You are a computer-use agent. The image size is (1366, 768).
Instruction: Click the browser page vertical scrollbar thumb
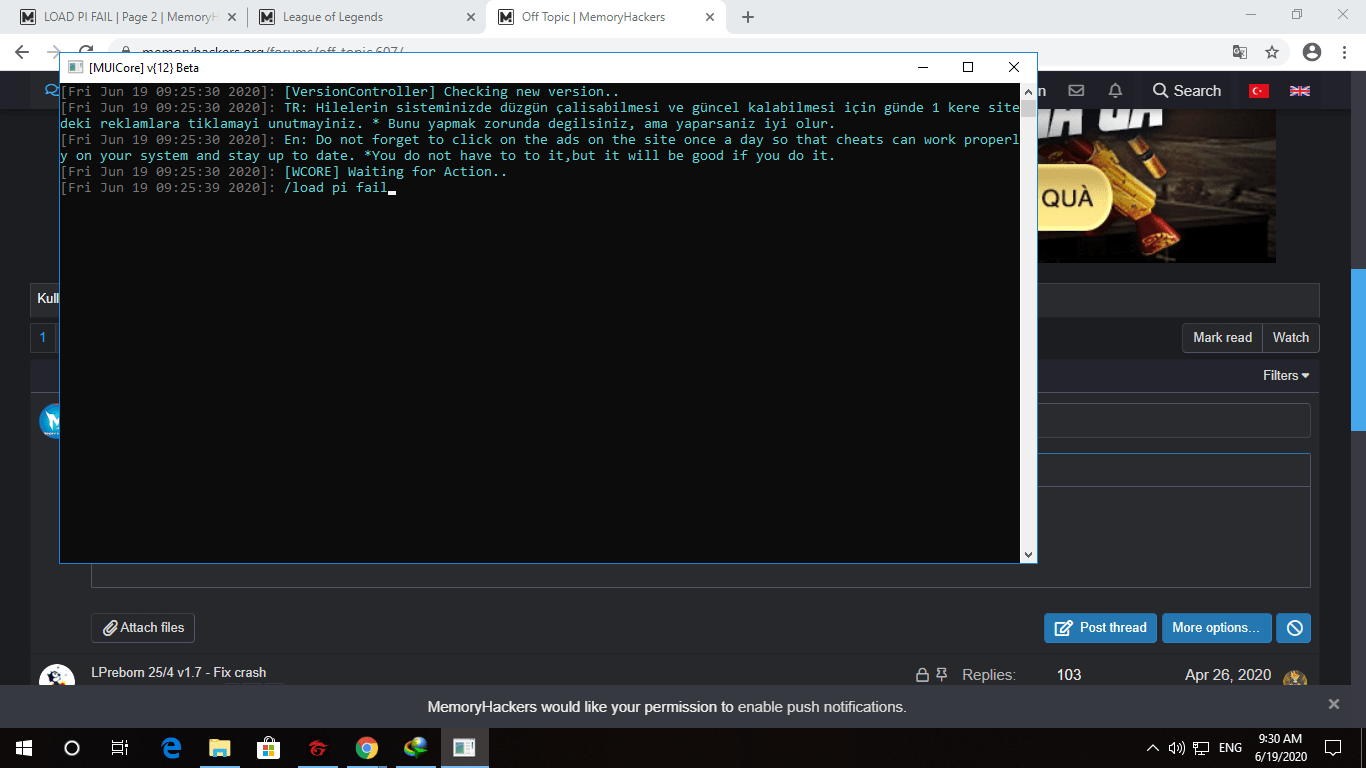pos(1358,350)
